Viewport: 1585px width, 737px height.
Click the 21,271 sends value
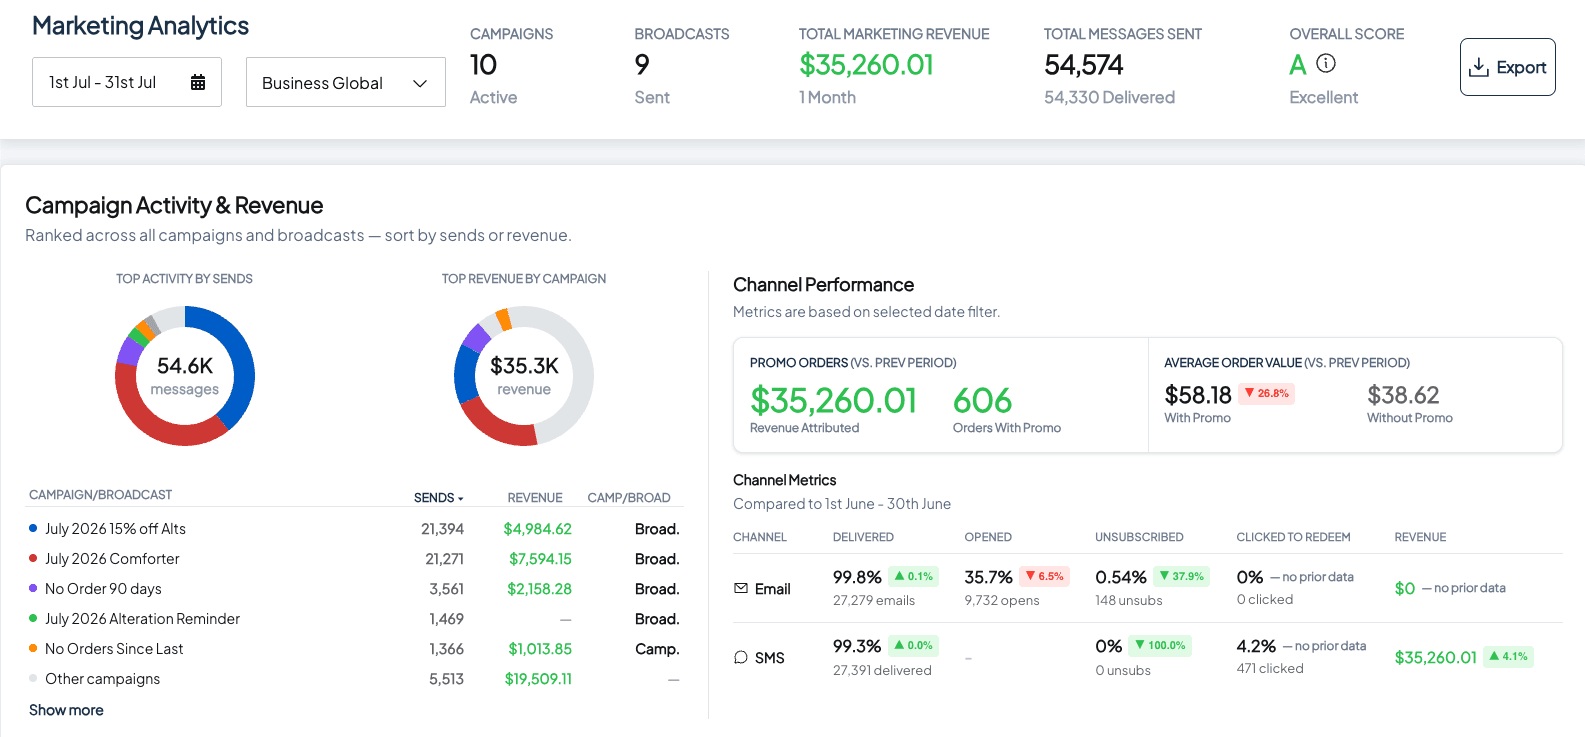click(x=444, y=559)
